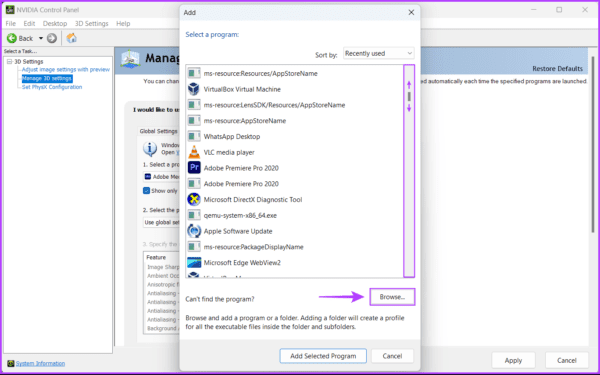Viewport: 600px width, 375px height.
Task: Open the Sort by Recently used dropdown
Action: point(378,54)
